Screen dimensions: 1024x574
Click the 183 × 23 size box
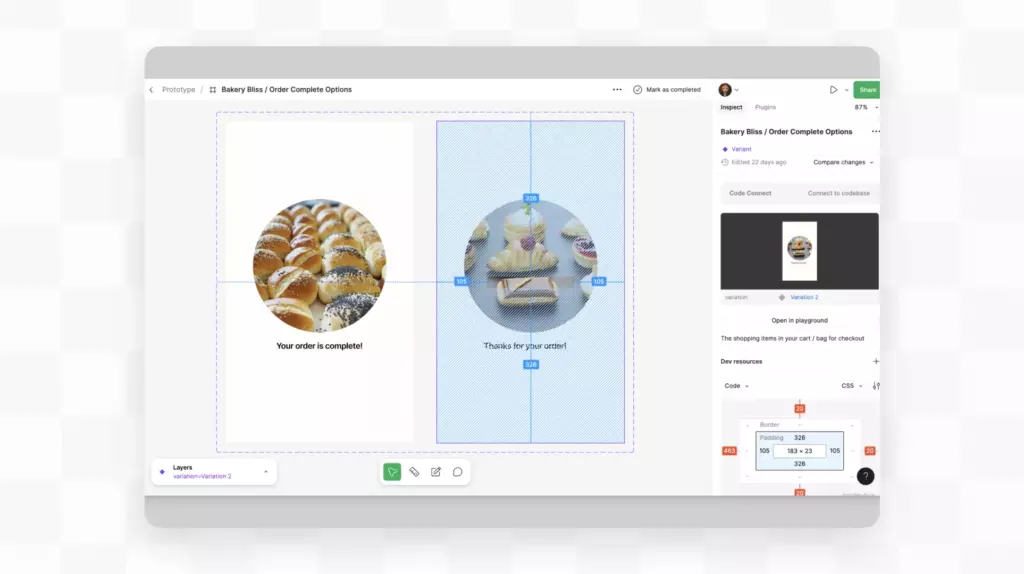coord(799,451)
